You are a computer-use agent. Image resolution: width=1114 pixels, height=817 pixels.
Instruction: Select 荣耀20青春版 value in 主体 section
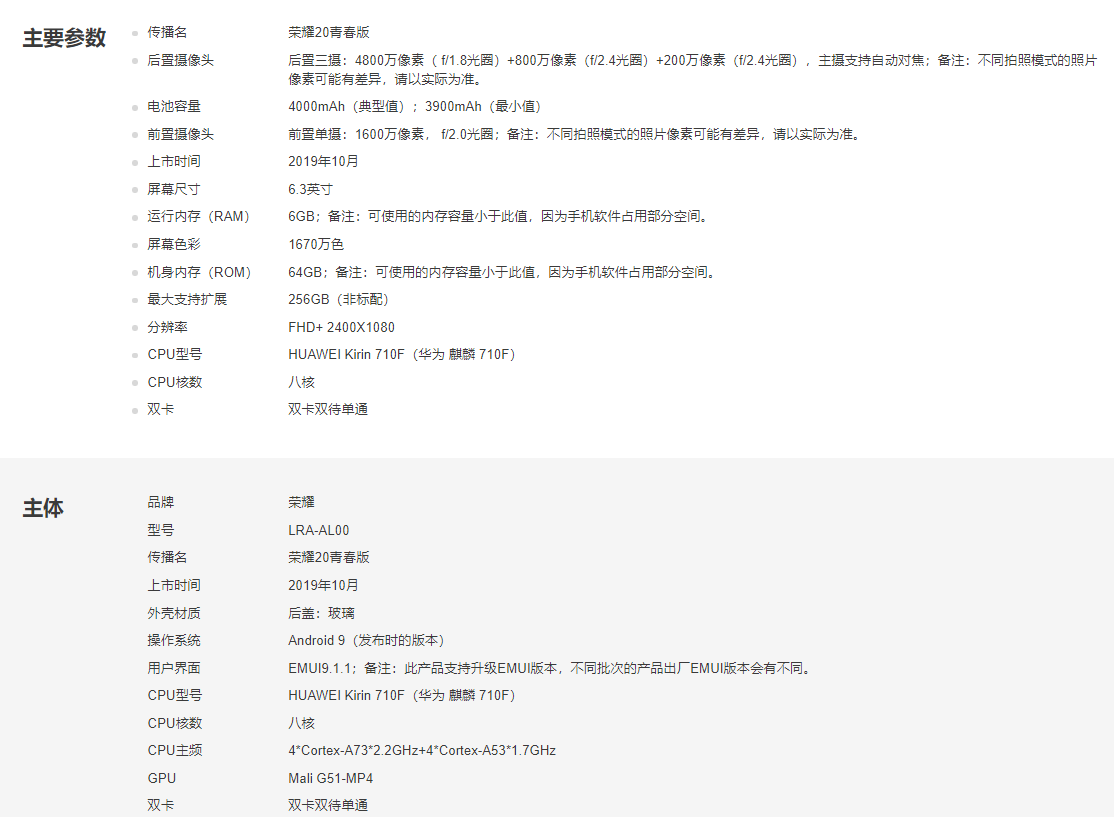tap(329, 557)
